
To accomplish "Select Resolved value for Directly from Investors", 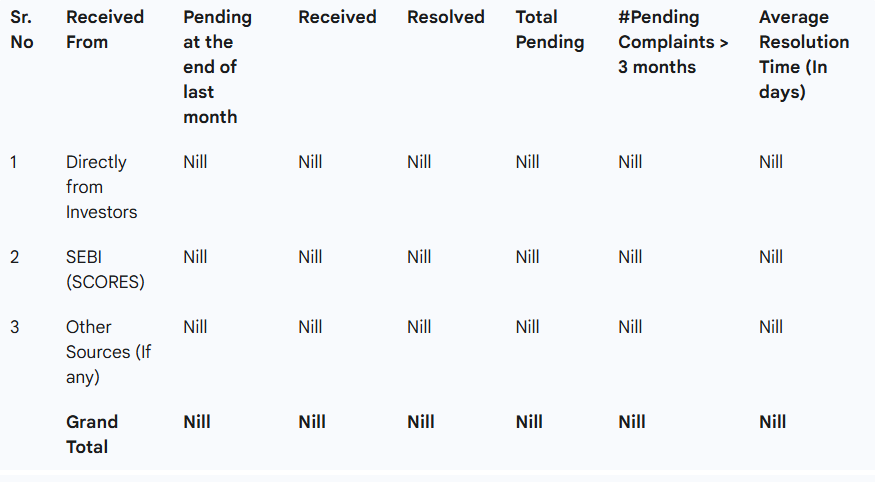I will tap(419, 162).
